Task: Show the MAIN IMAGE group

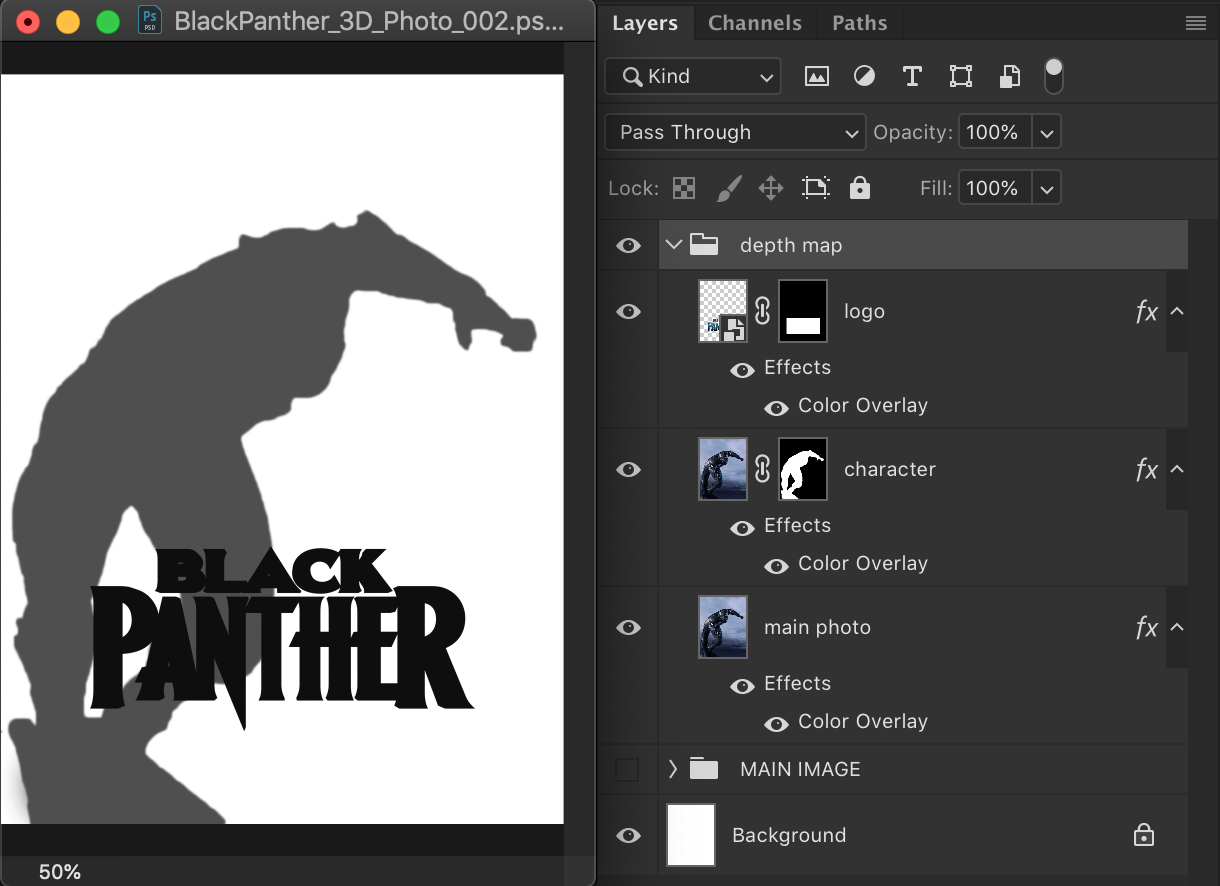Action: [627, 769]
